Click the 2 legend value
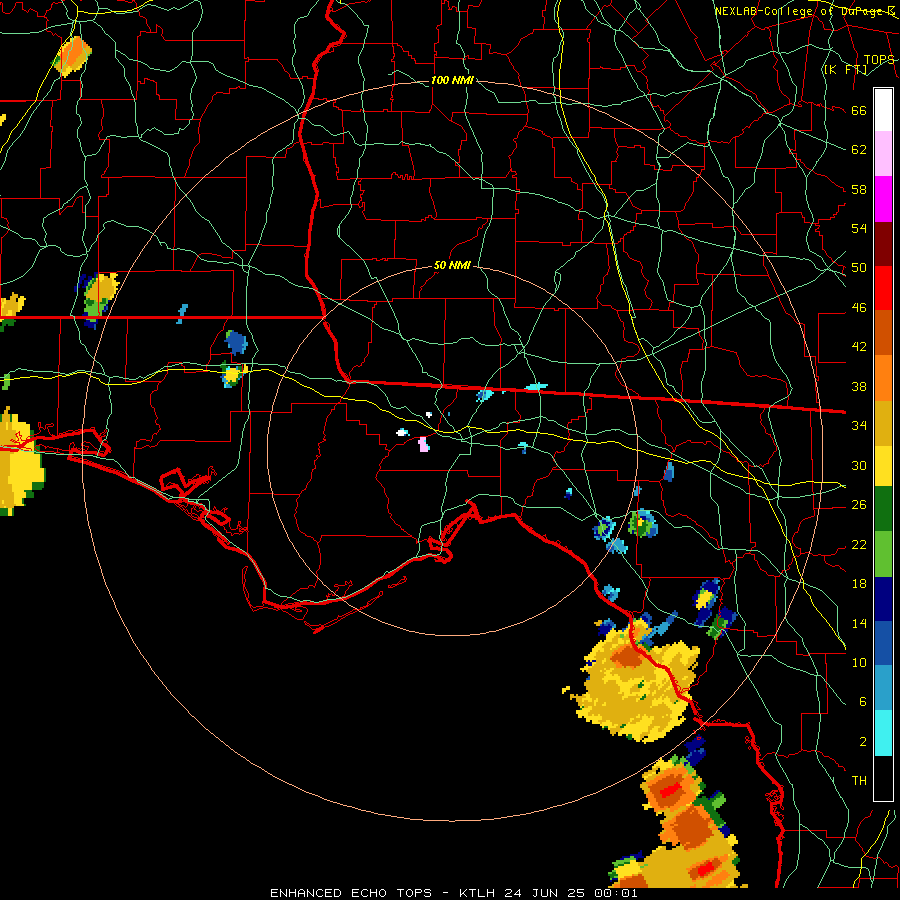The height and width of the screenshot is (900, 900). 862,742
